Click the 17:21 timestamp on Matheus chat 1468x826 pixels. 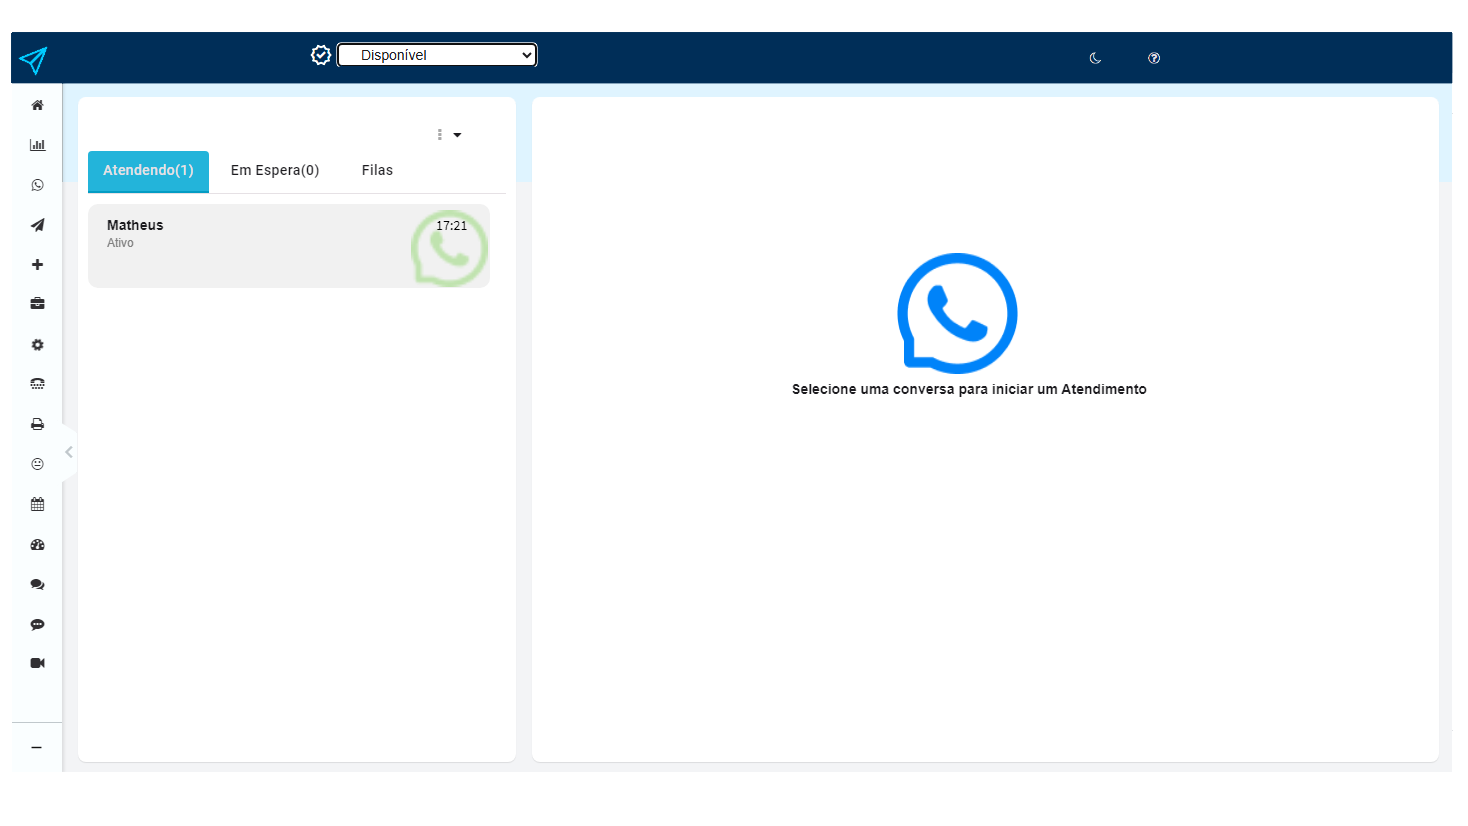[451, 226]
